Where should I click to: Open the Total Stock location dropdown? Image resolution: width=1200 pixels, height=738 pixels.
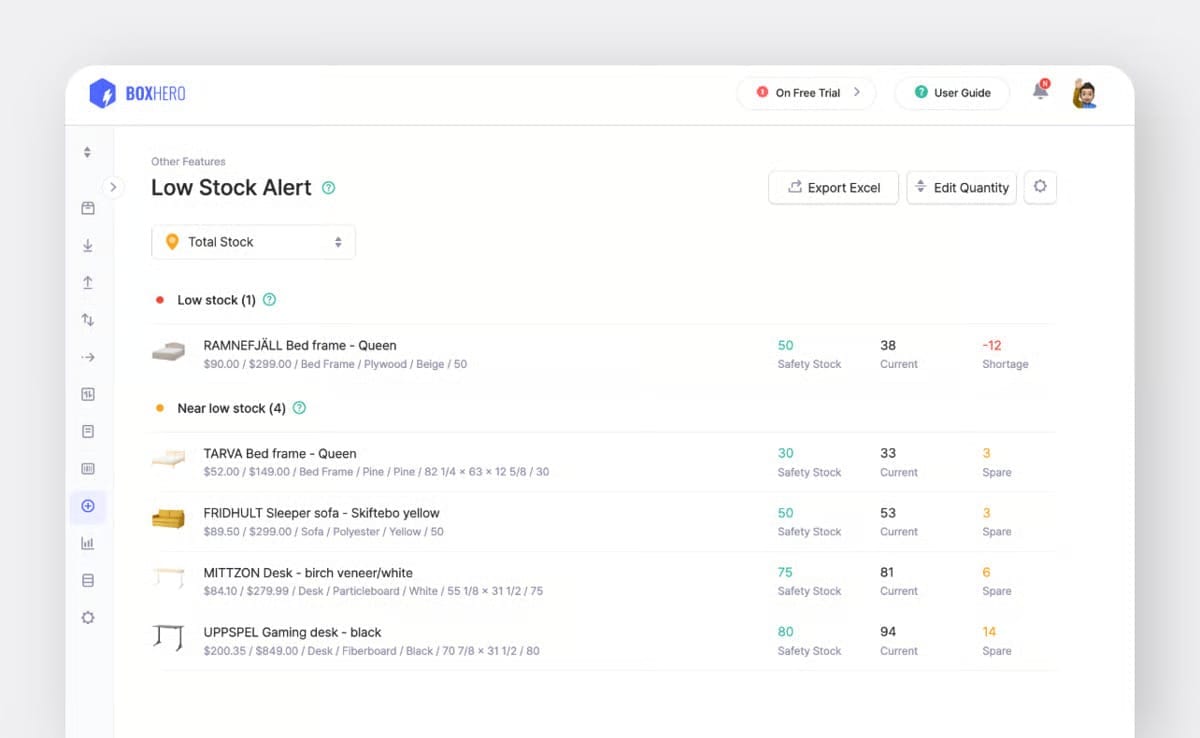click(253, 242)
